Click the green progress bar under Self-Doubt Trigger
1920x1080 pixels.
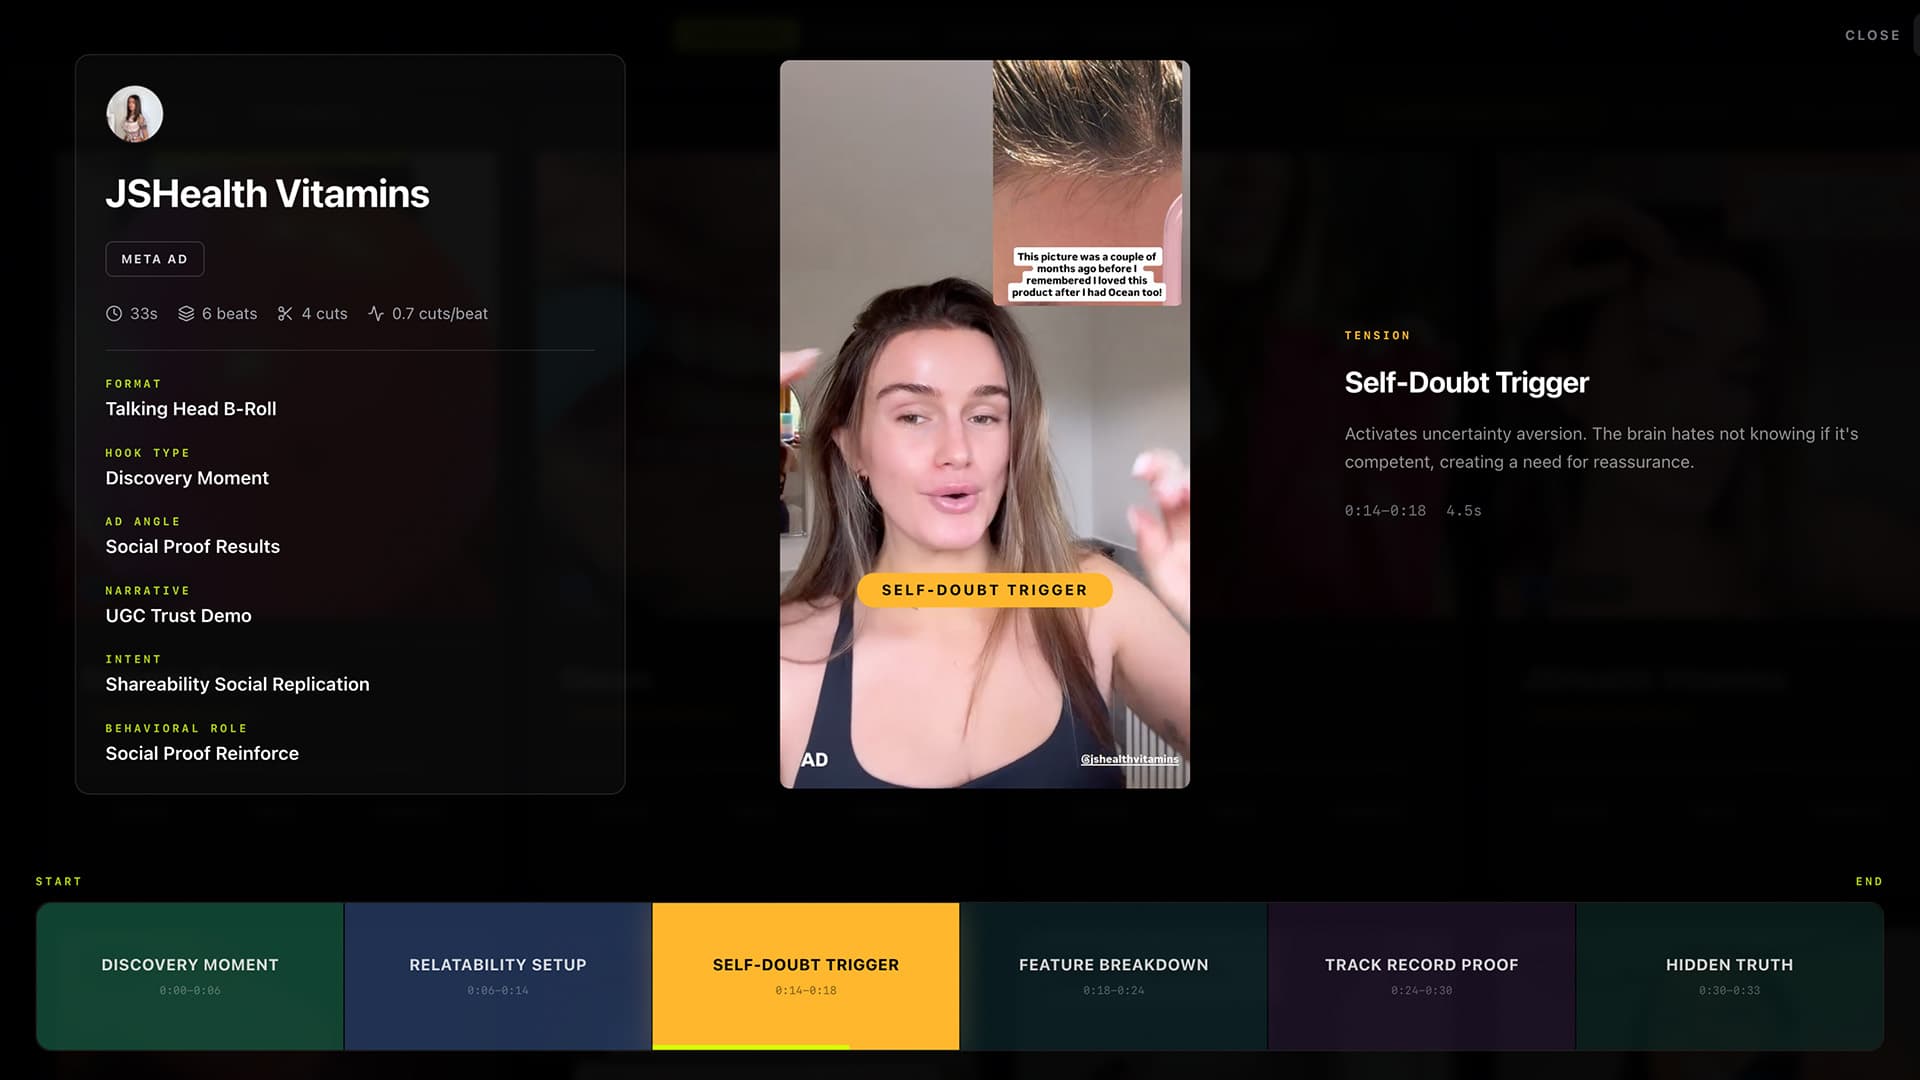(x=751, y=1047)
